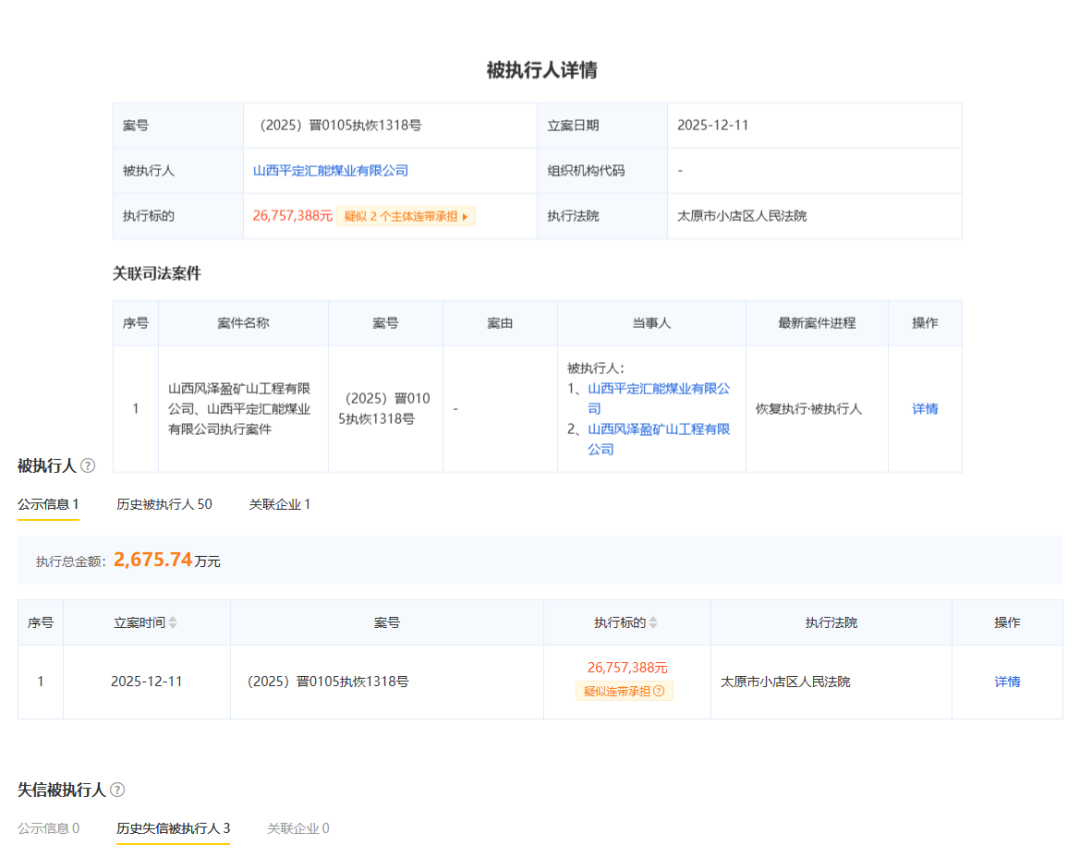Click 详情 link in 关联司法案件 table
1080x857 pixels.
[924, 408]
